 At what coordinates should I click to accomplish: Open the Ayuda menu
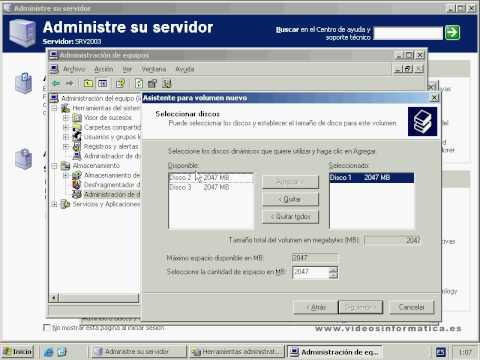[185, 69]
